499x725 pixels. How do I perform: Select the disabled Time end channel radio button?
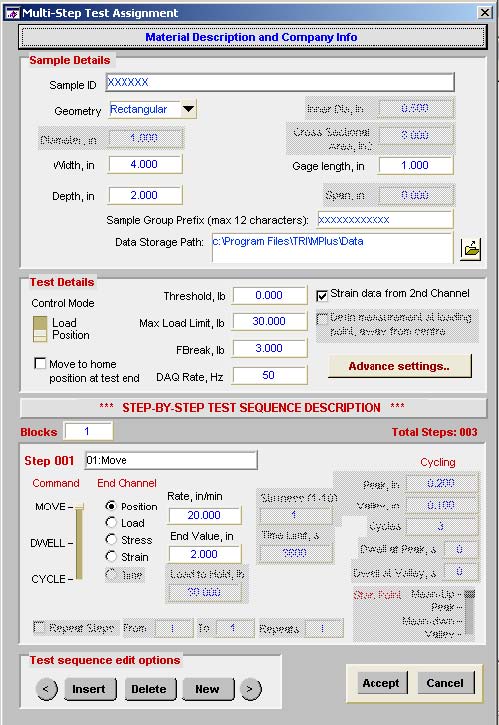click(x=111, y=574)
